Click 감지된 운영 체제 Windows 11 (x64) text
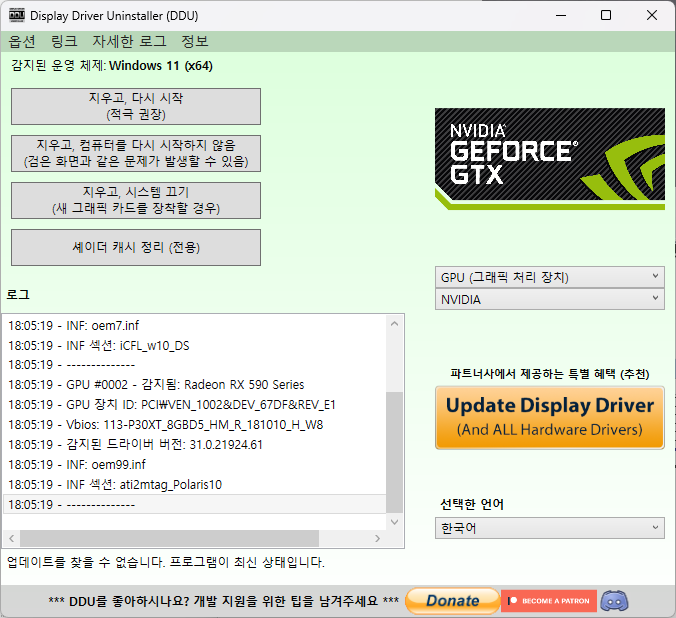The height and width of the screenshot is (618, 676). coord(112,66)
